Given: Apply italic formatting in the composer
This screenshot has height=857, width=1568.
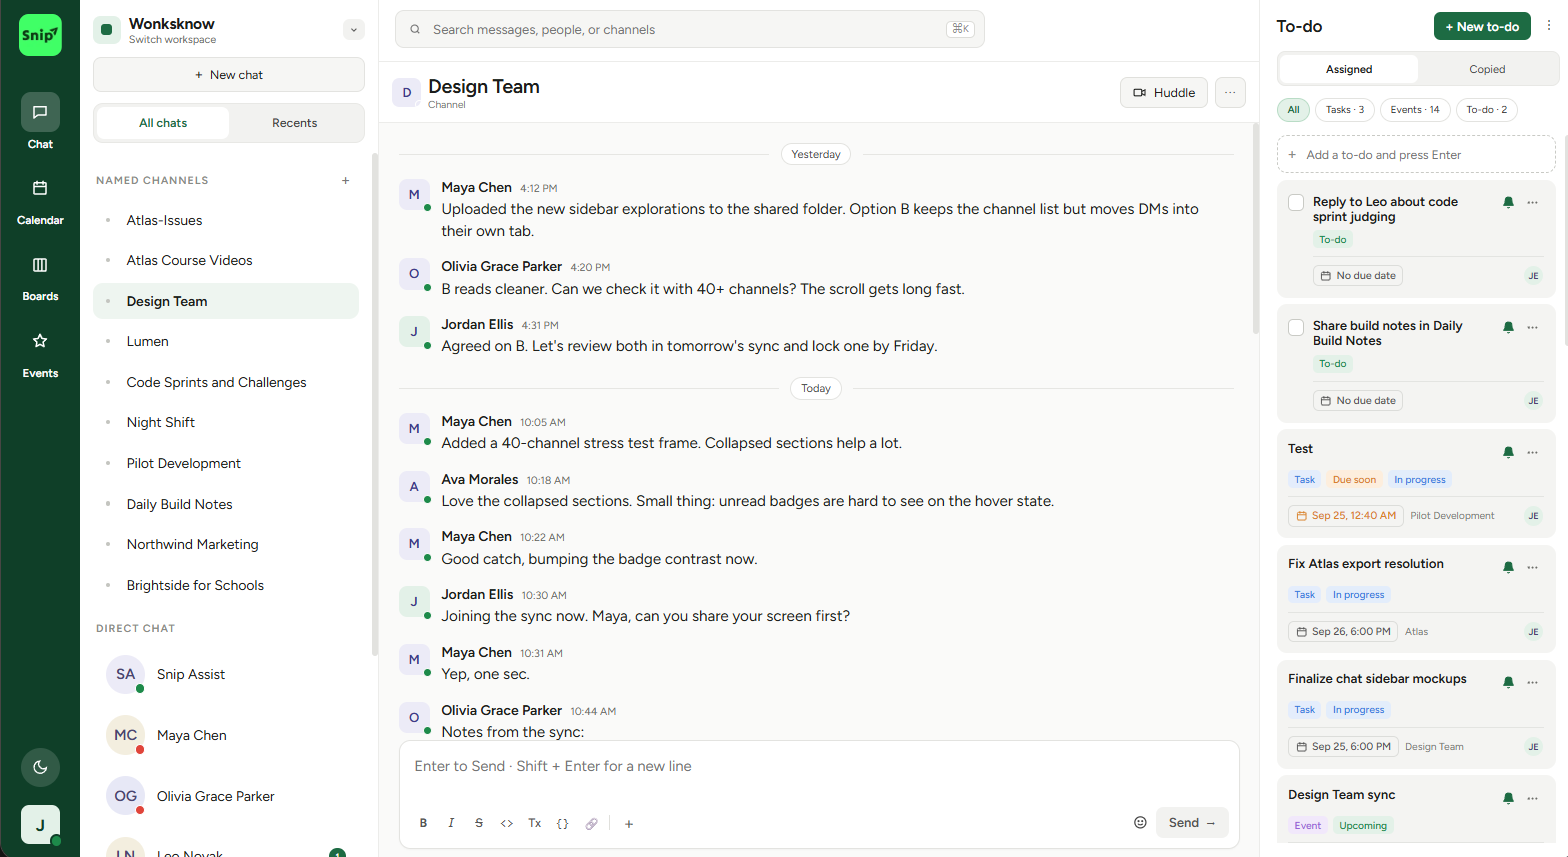Looking at the screenshot, I should click(451, 823).
